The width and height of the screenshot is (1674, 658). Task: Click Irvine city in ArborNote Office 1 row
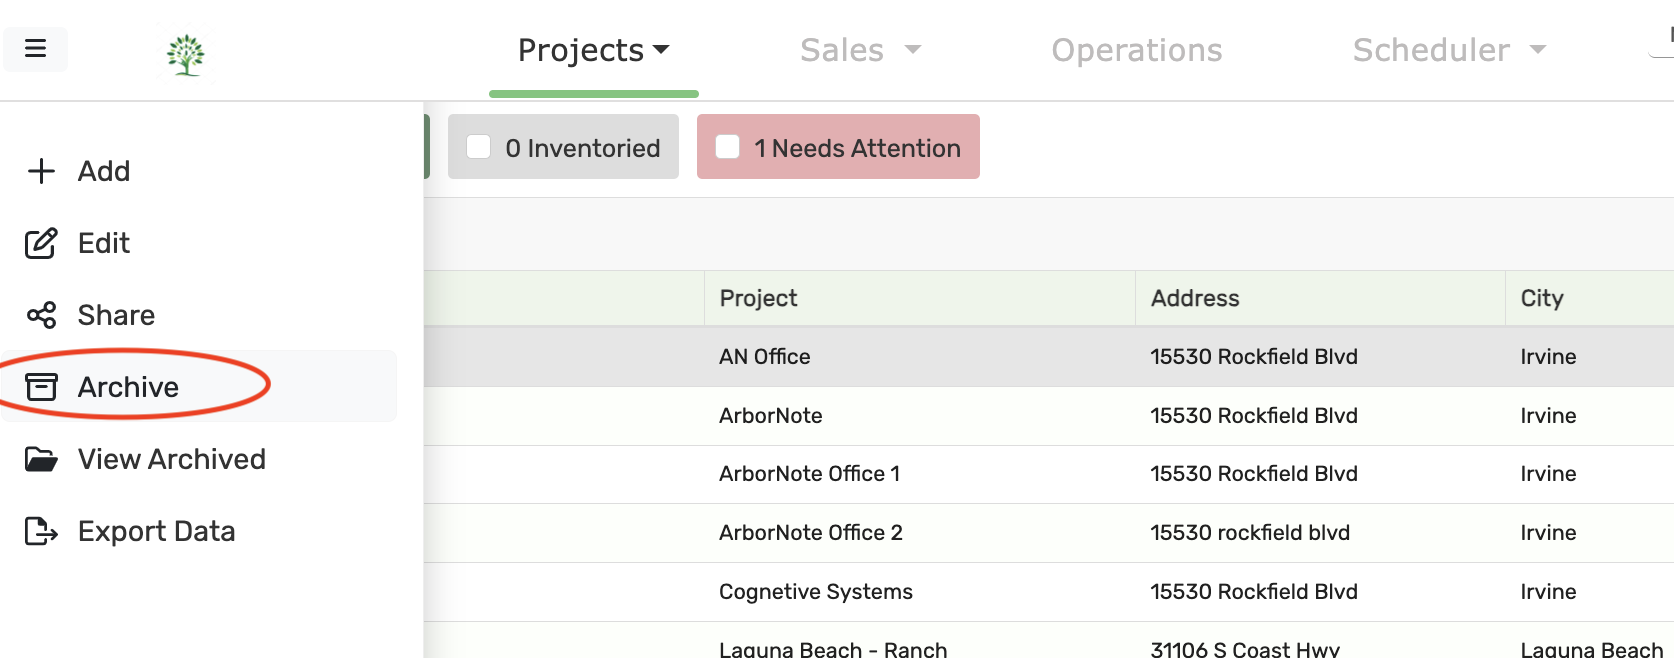(x=1548, y=474)
